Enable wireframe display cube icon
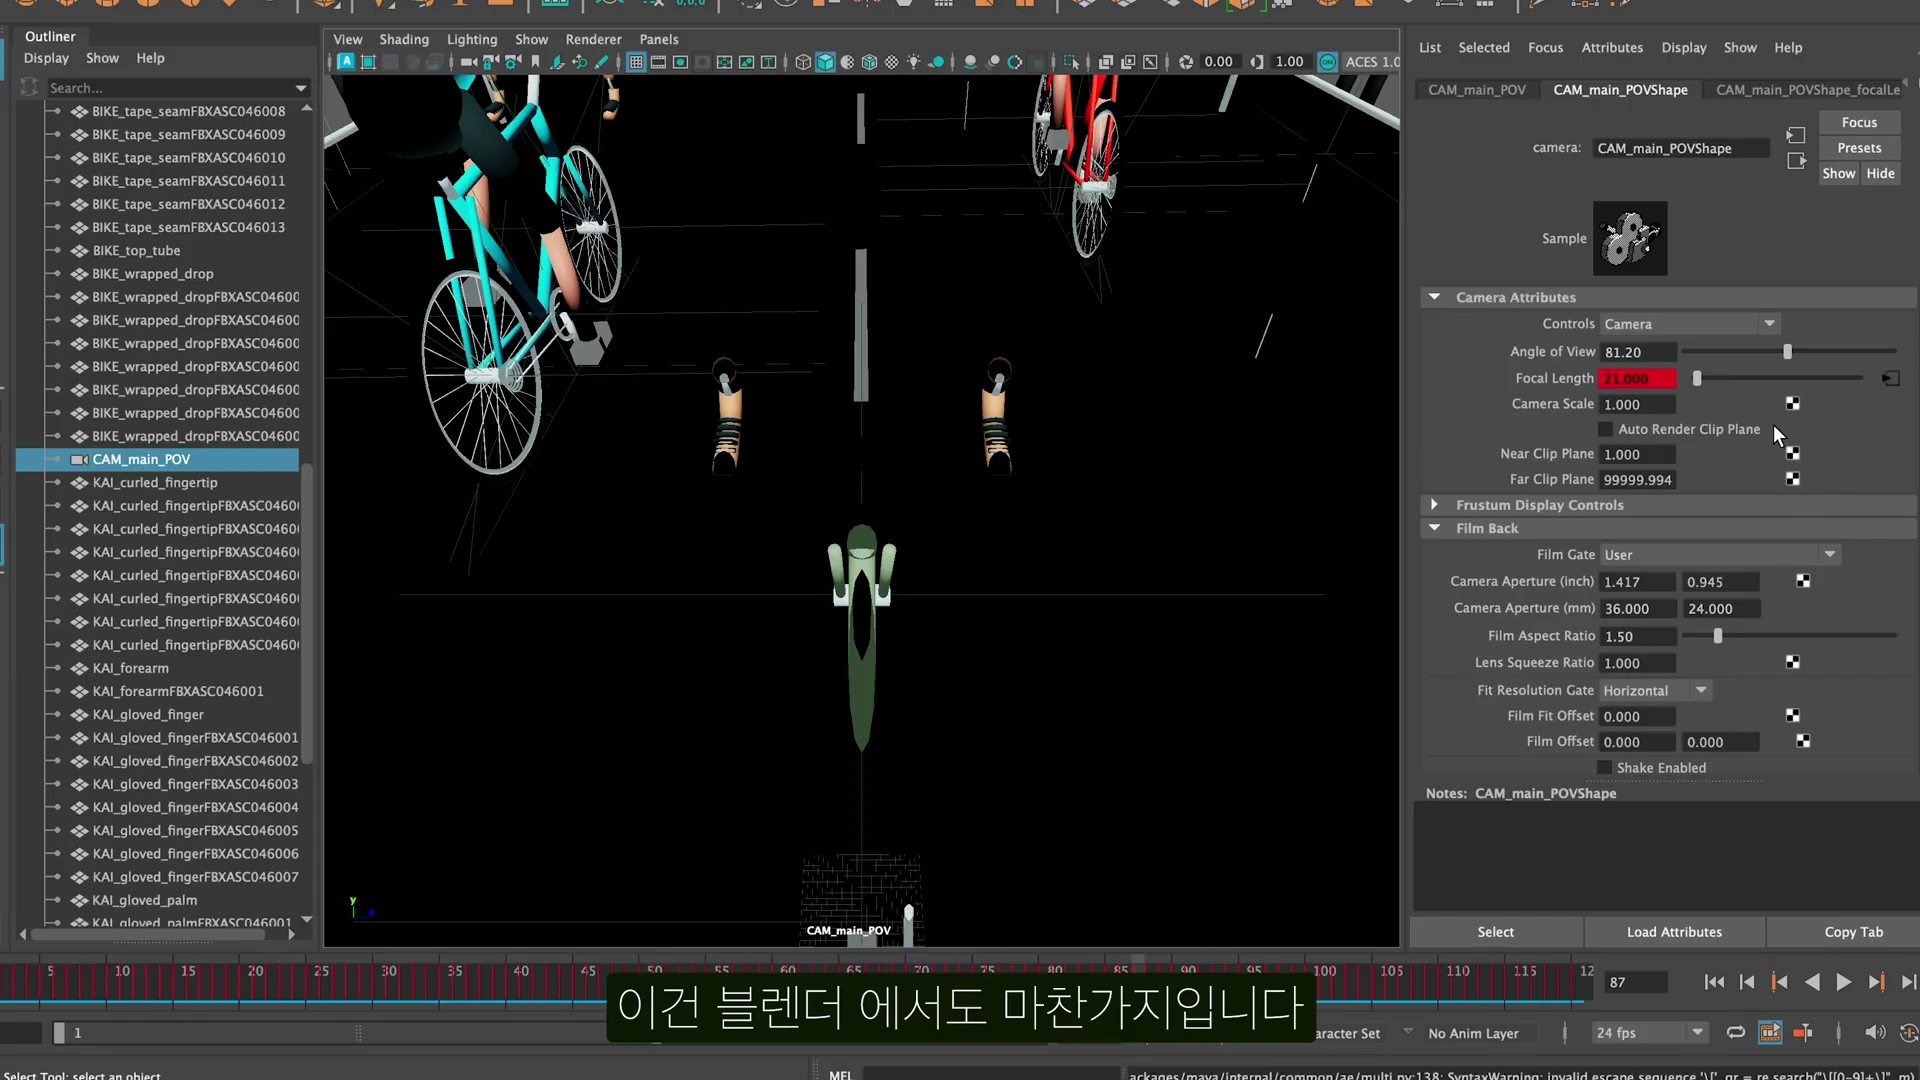The height and width of the screenshot is (1080, 1920). [803, 62]
